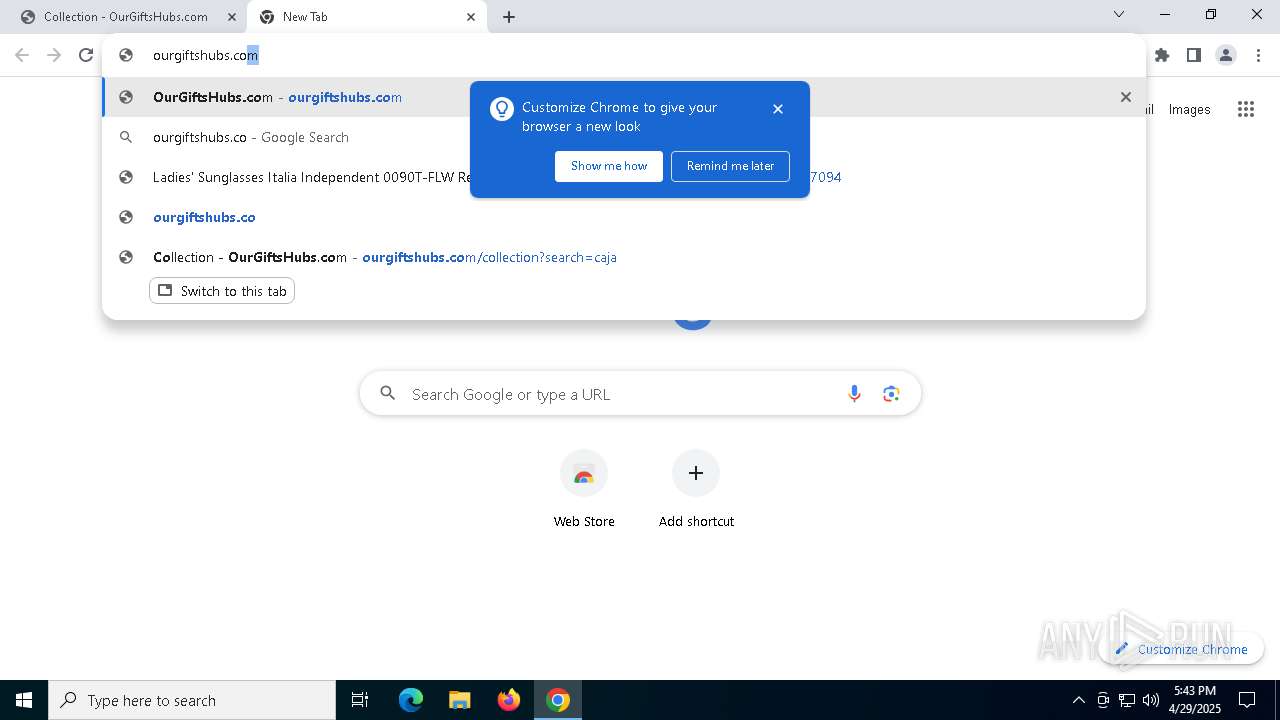Switch to Collection - OurGiftsHubs.com tab
Viewport: 1280px width, 720px height.
pyautogui.click(x=124, y=17)
